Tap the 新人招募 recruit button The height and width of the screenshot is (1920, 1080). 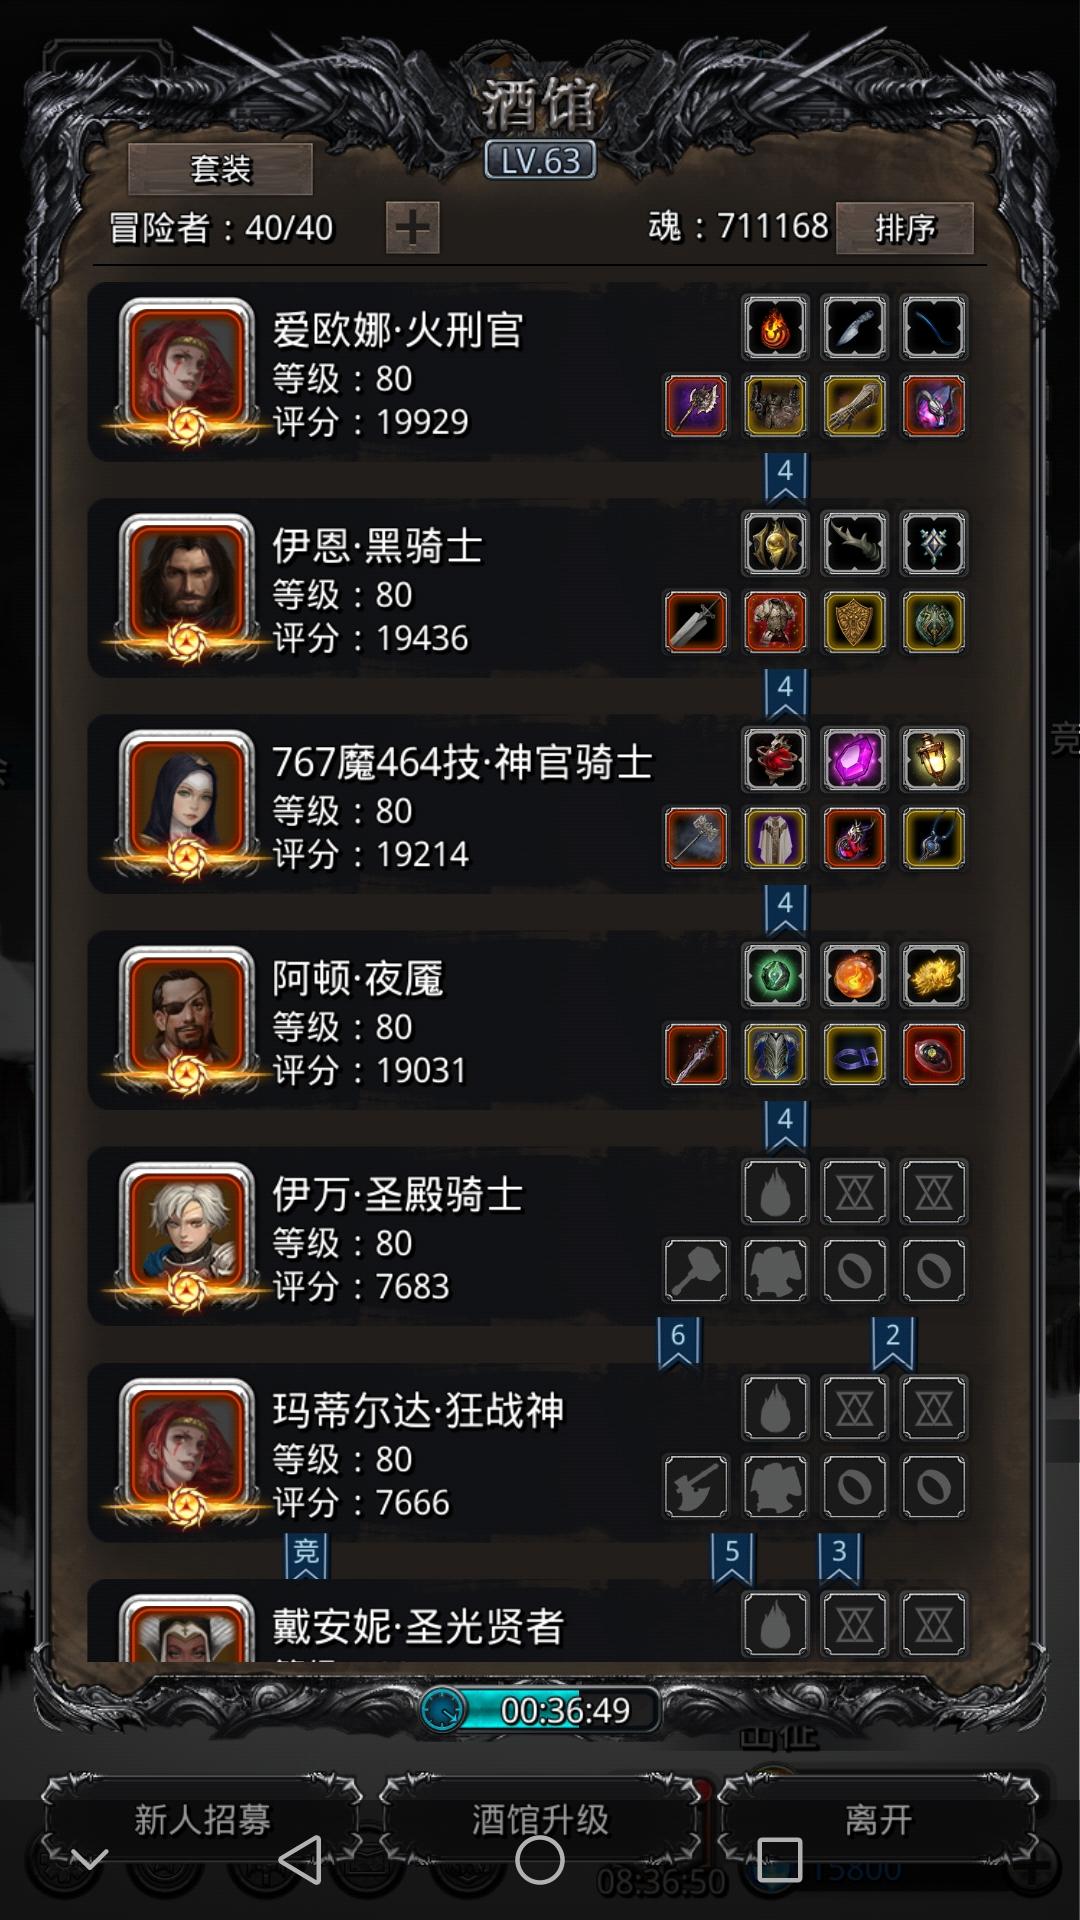tap(202, 1819)
